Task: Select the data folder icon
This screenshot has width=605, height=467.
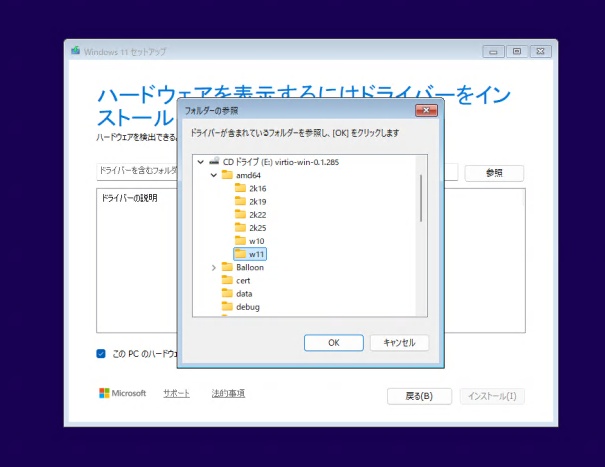Action: point(227,293)
